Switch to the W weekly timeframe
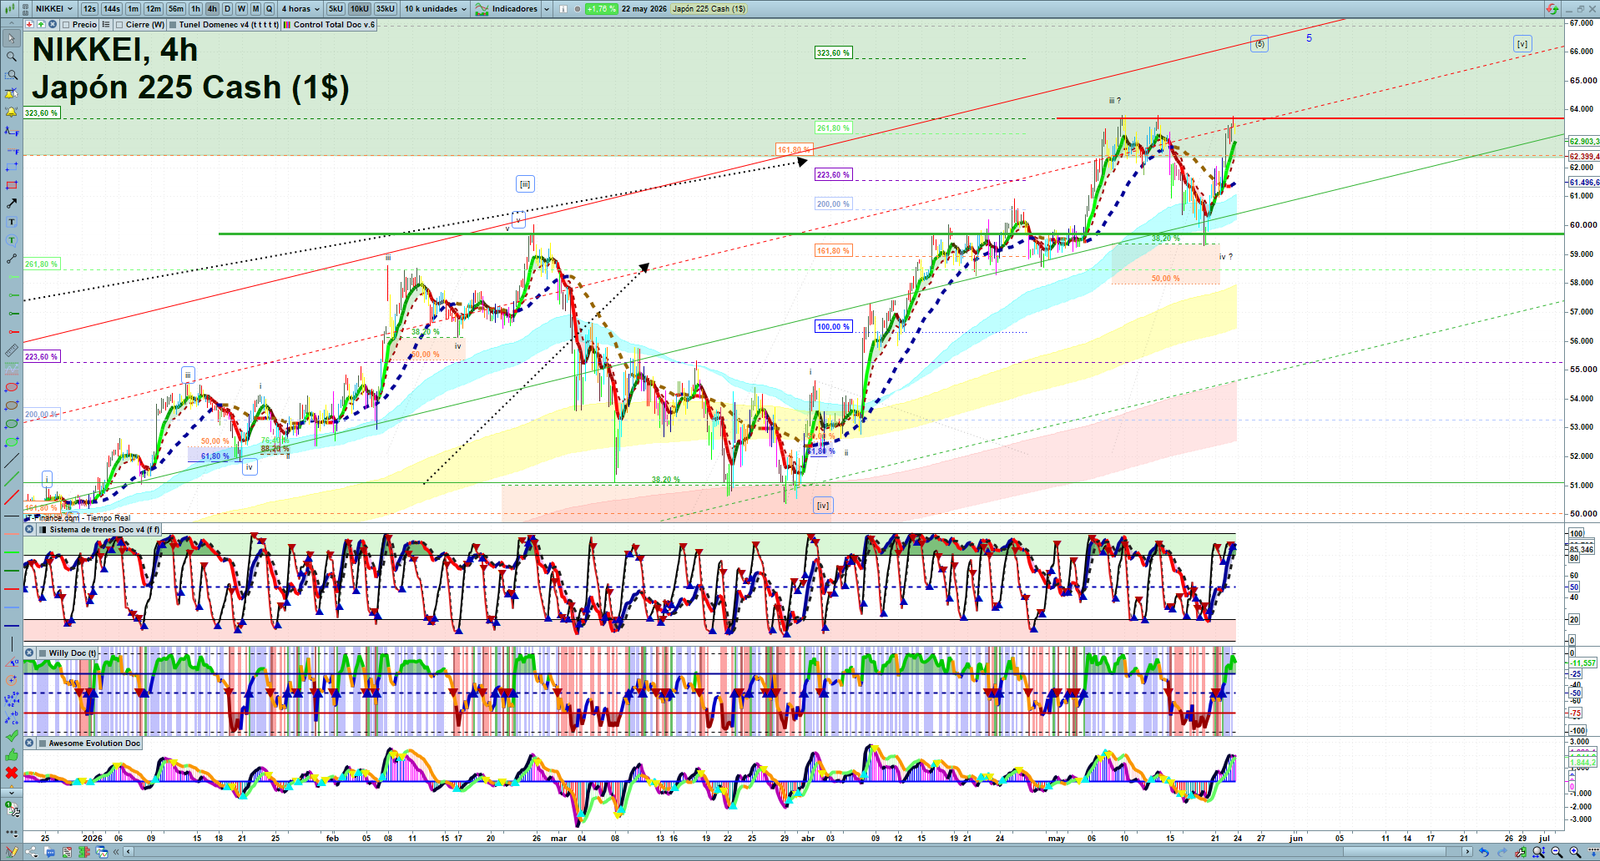This screenshot has width=1600, height=861. 241,8
